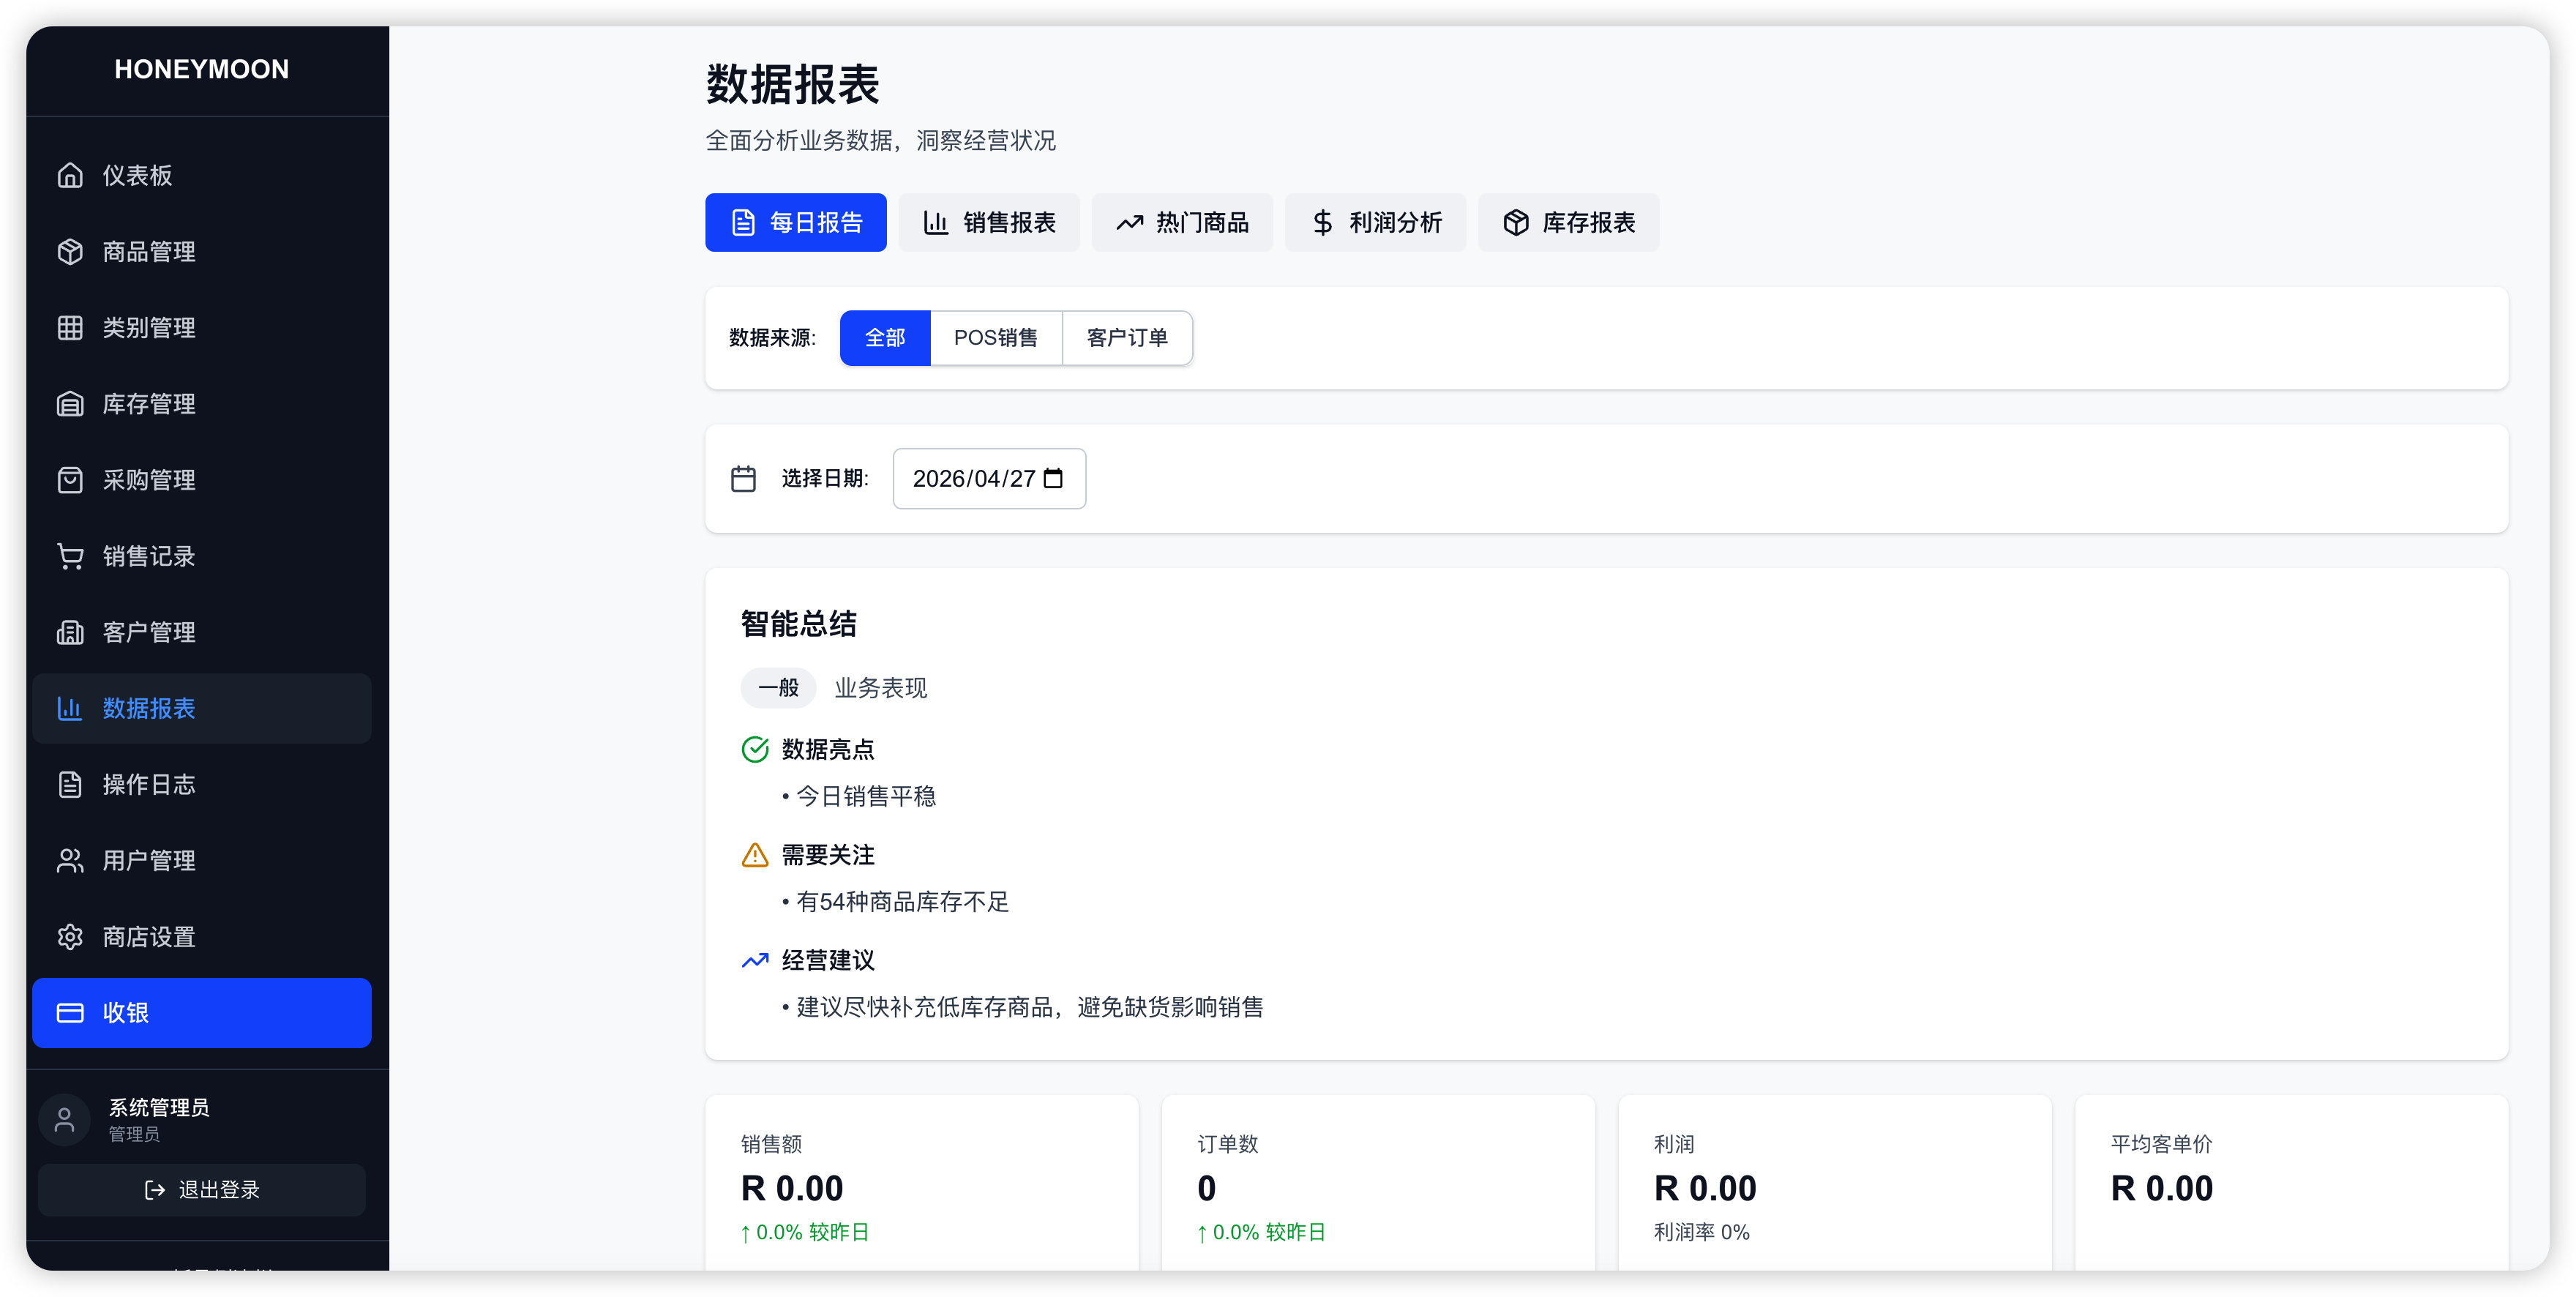Open the 库存报表 tab
Image resolution: width=2576 pixels, height=1297 pixels.
click(x=1569, y=222)
